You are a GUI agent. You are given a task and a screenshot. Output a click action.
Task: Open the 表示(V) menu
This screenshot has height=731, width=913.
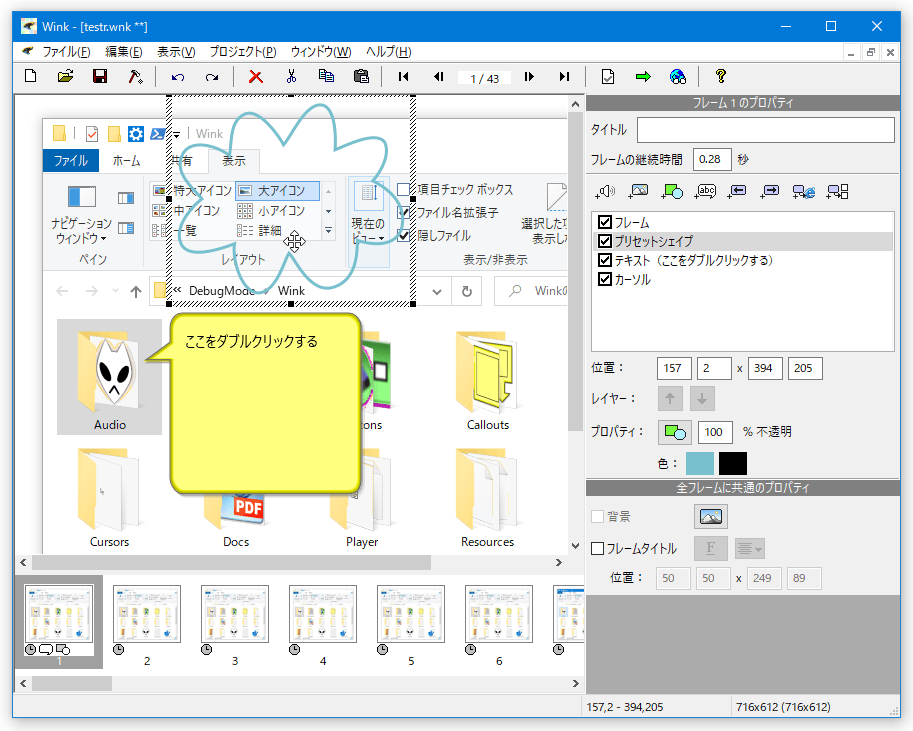[176, 52]
